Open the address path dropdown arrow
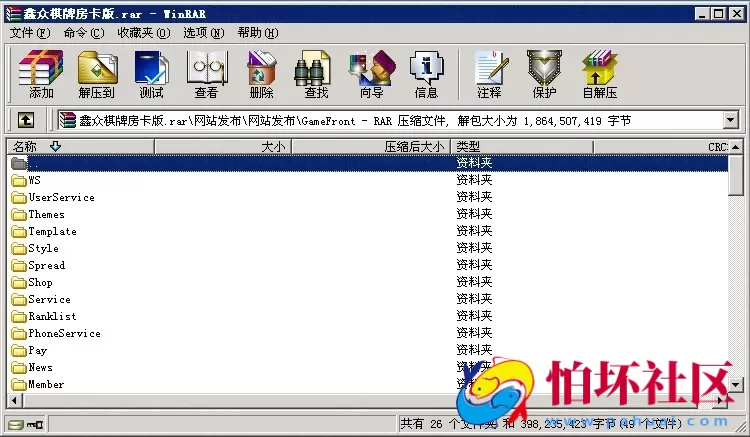This screenshot has width=750, height=437. point(730,120)
